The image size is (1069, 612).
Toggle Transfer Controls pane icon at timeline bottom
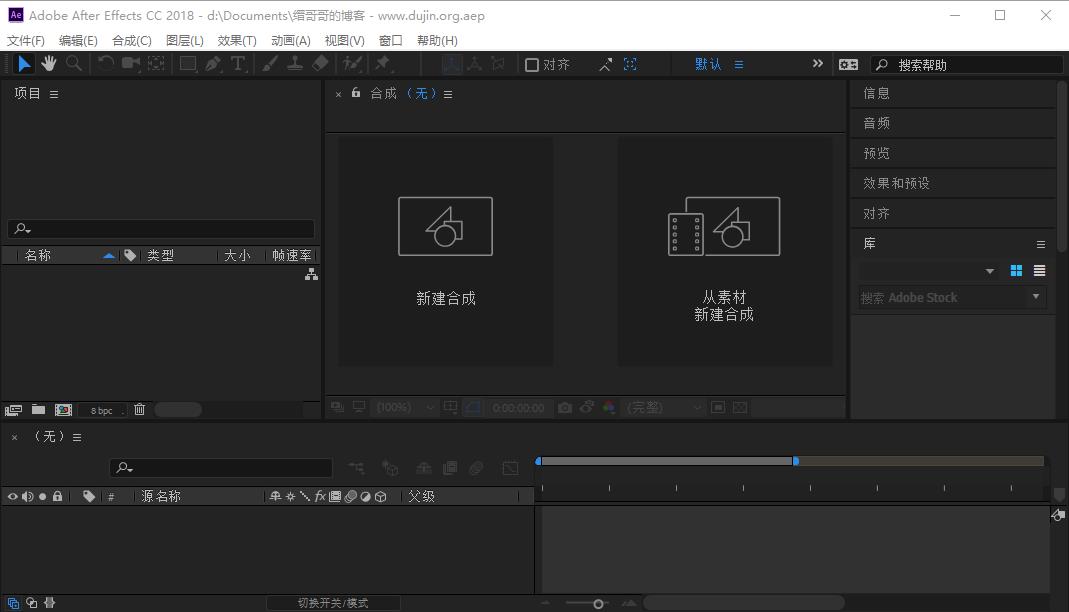[x=31, y=603]
